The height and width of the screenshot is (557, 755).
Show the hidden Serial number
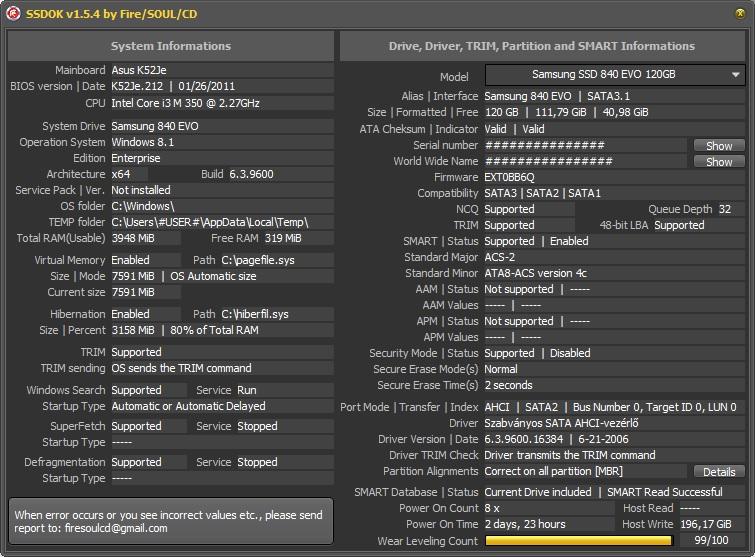719,145
